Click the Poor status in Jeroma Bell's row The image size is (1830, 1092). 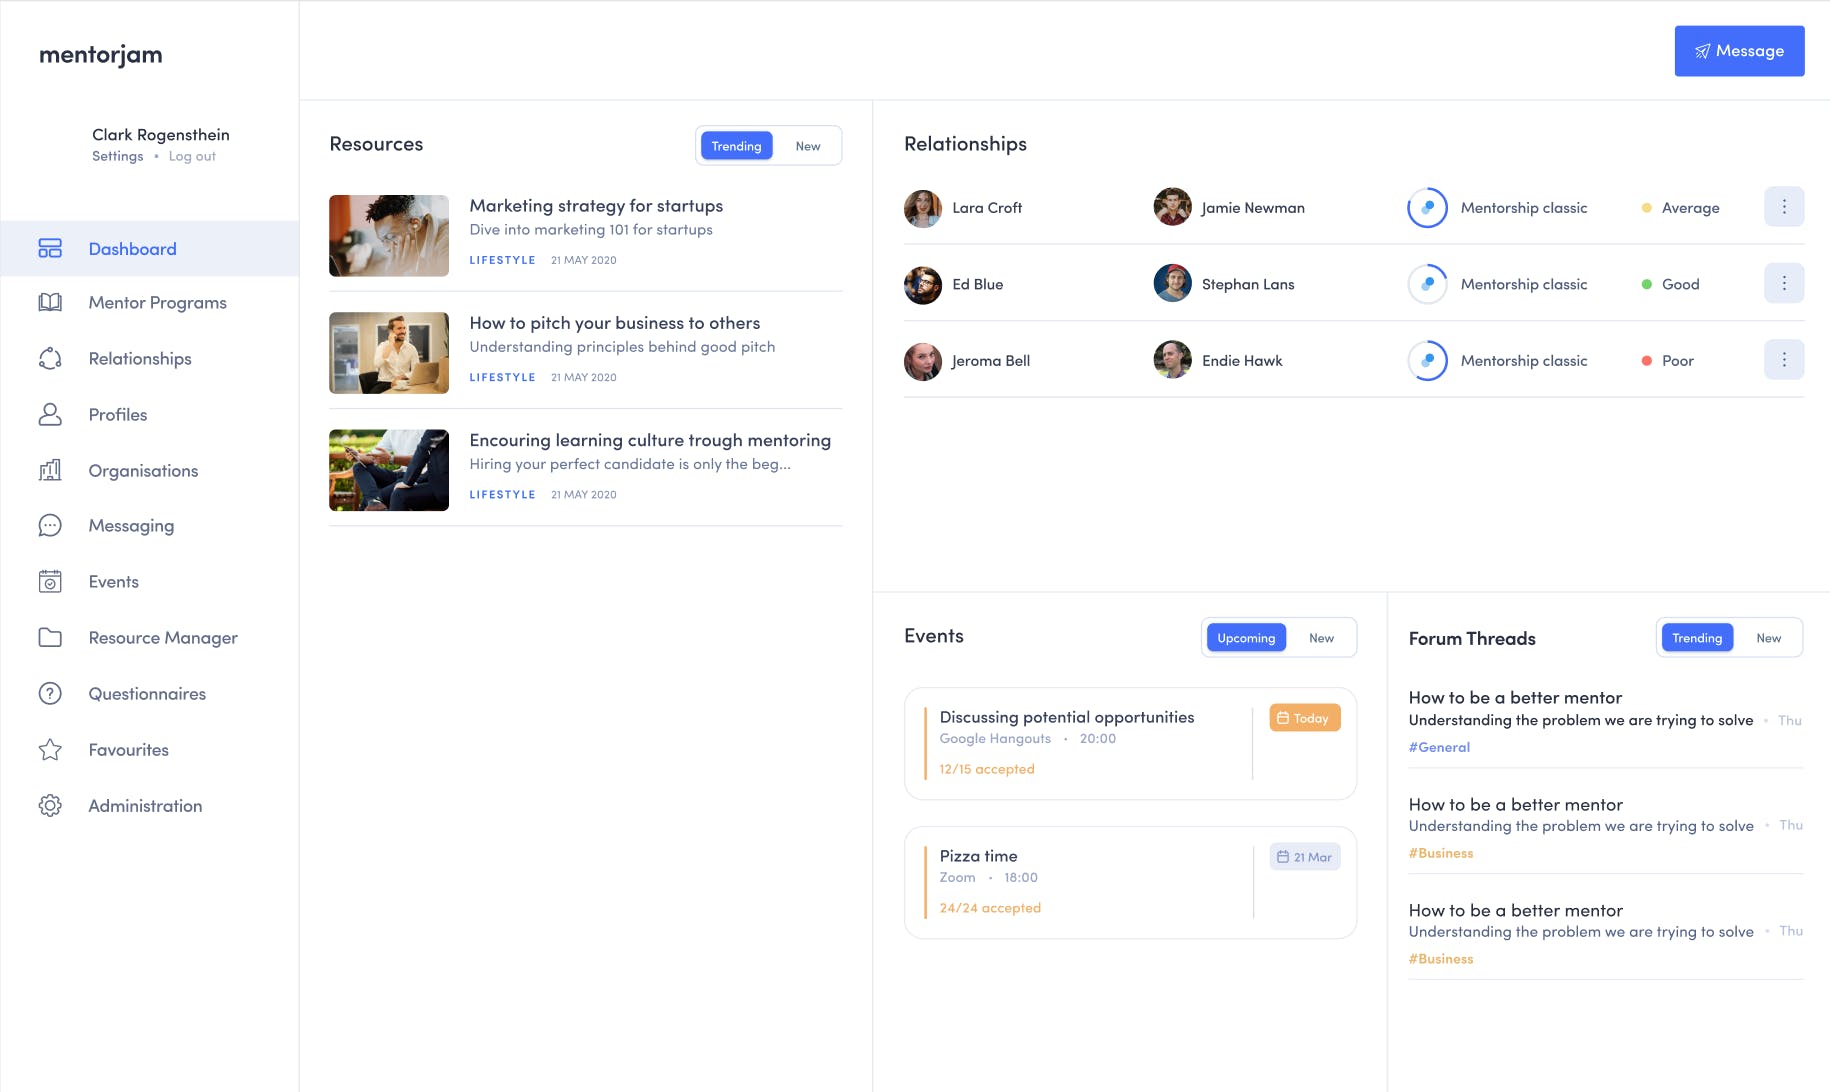1668,361
